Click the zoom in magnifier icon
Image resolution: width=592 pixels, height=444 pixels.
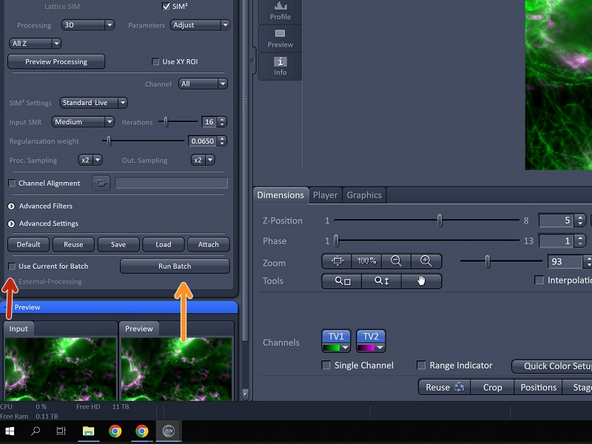click(426, 261)
